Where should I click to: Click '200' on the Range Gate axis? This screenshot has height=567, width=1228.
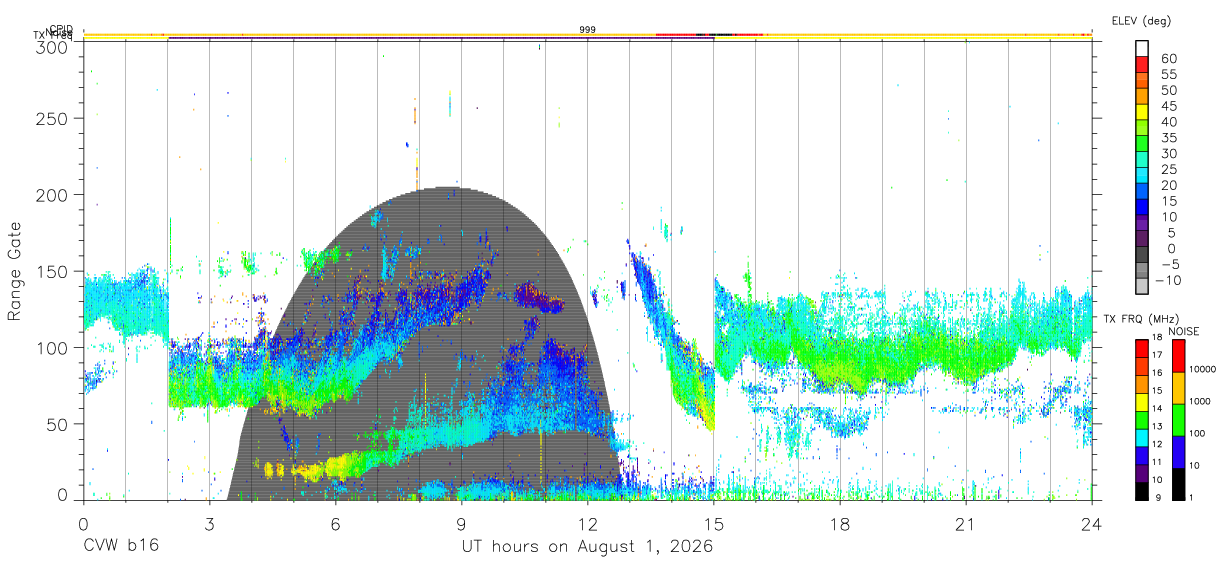53,195
